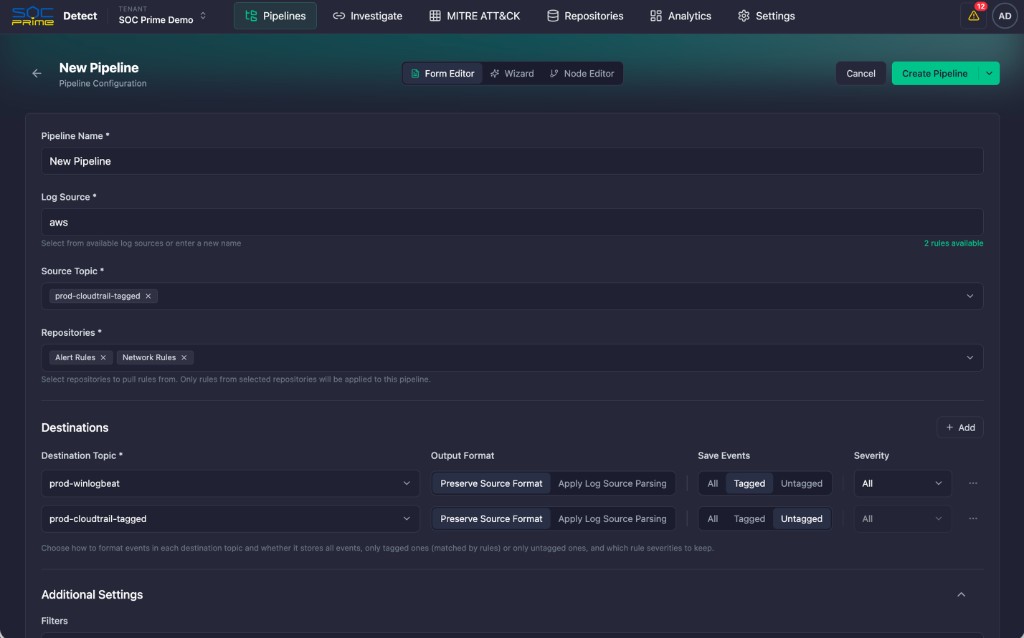Collapse the Additional Settings section
The height and width of the screenshot is (638, 1024).
[961, 595]
